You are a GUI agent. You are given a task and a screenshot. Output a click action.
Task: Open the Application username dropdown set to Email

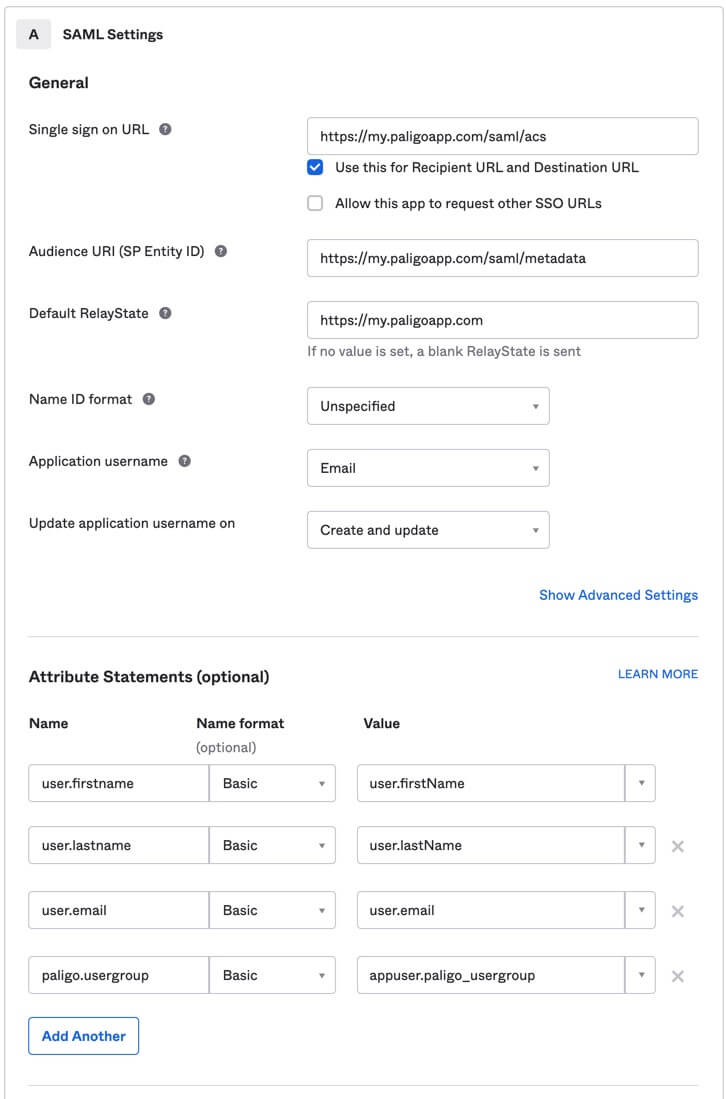tap(428, 468)
